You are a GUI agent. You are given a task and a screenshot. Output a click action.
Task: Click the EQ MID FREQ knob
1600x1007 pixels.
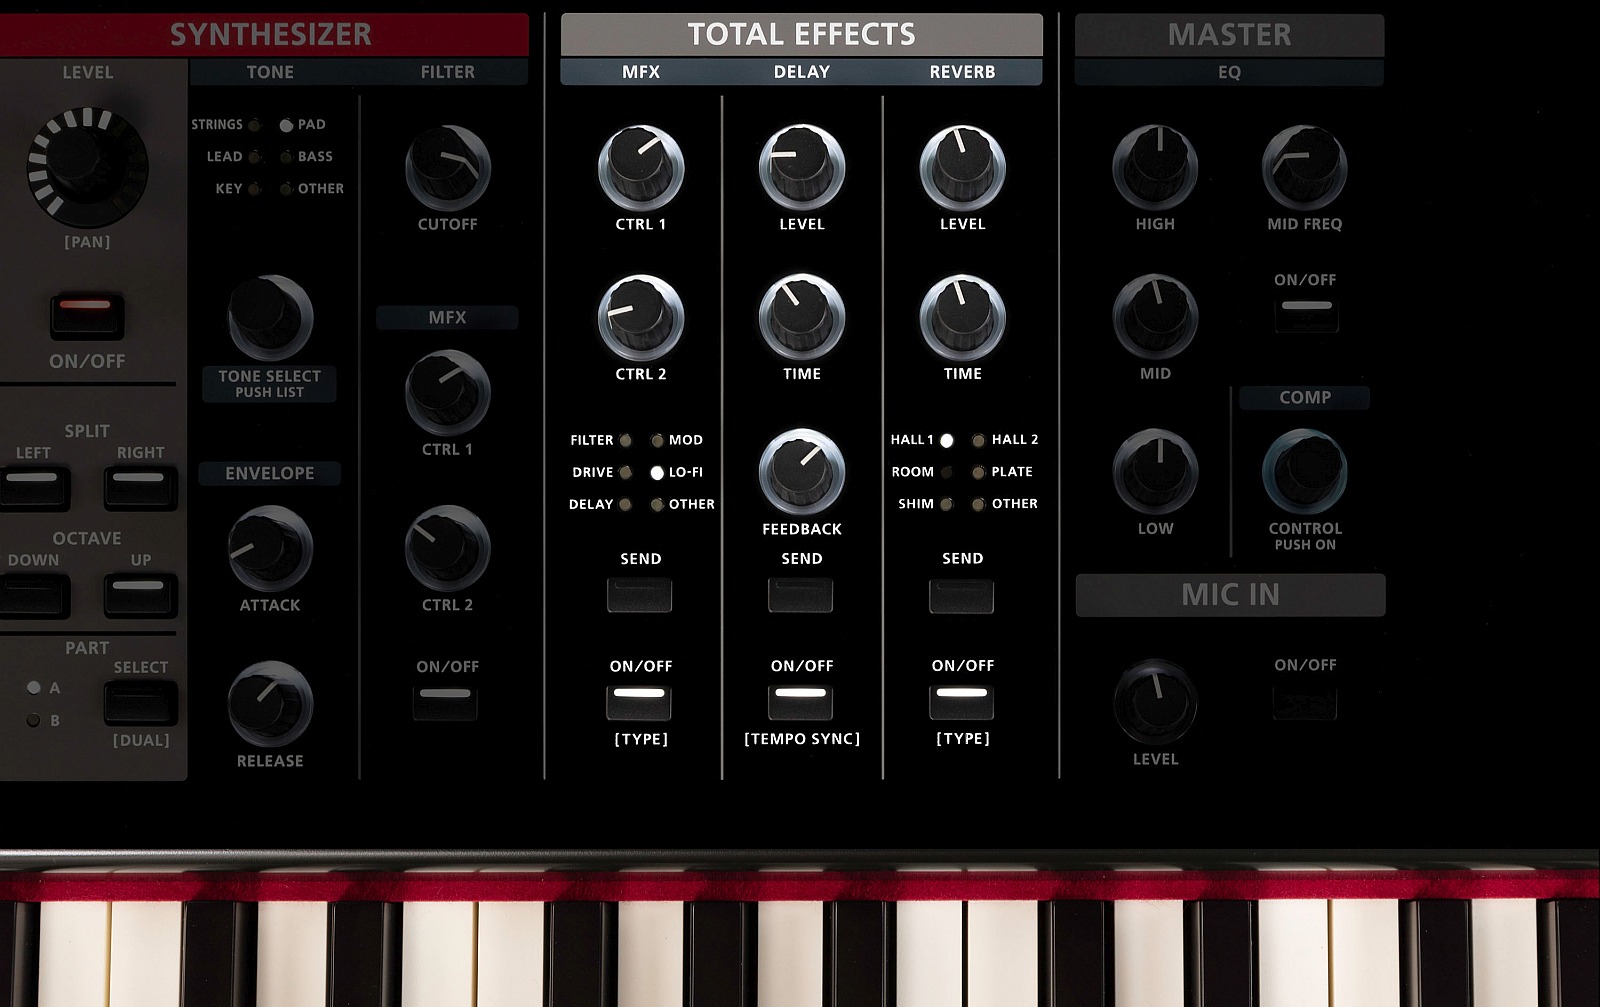(1304, 167)
